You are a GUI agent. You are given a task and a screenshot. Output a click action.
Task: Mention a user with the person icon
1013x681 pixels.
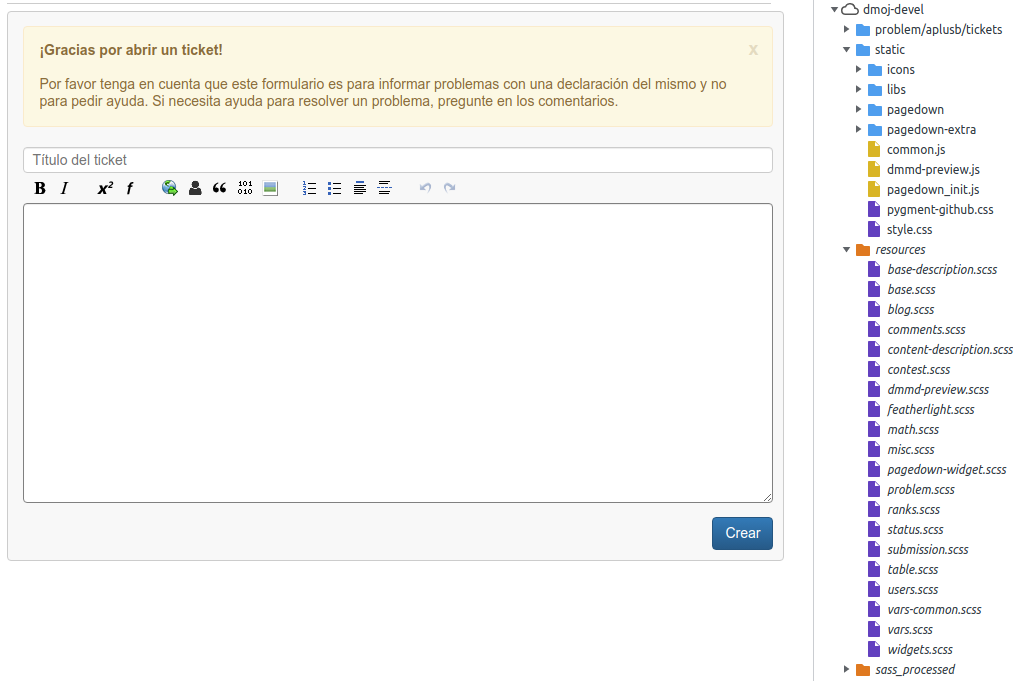(195, 188)
